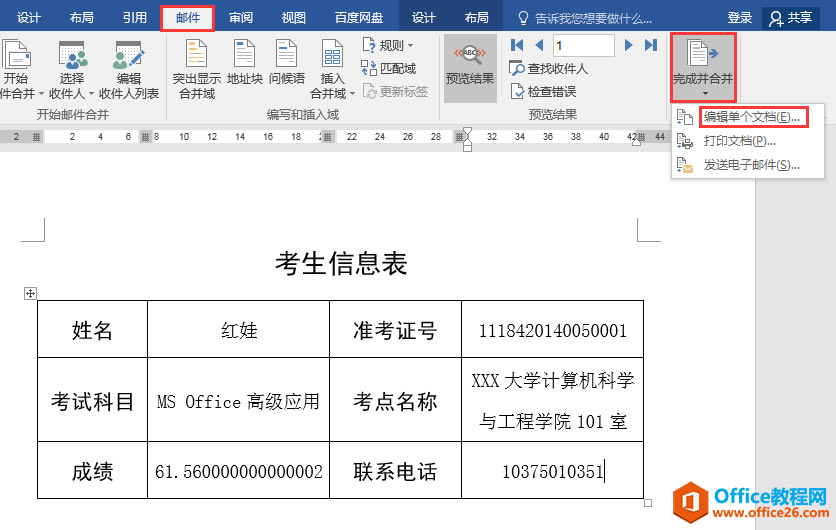
Task: Click the record number input field
Action: pos(584,45)
